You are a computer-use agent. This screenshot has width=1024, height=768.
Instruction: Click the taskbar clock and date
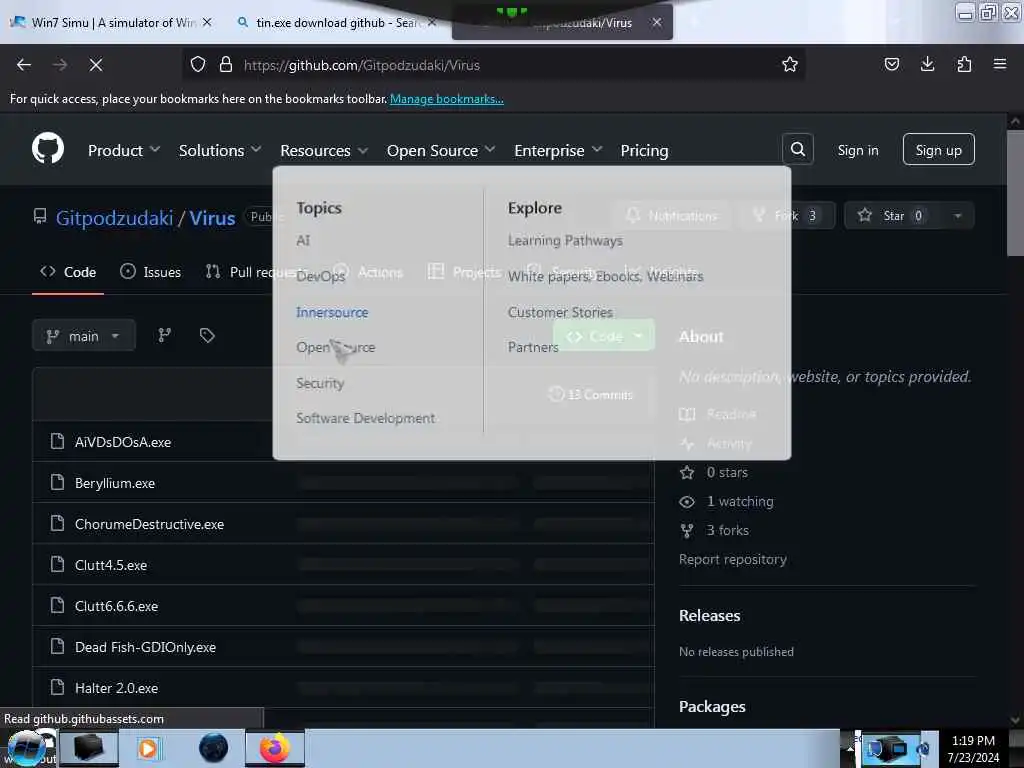(x=973, y=749)
